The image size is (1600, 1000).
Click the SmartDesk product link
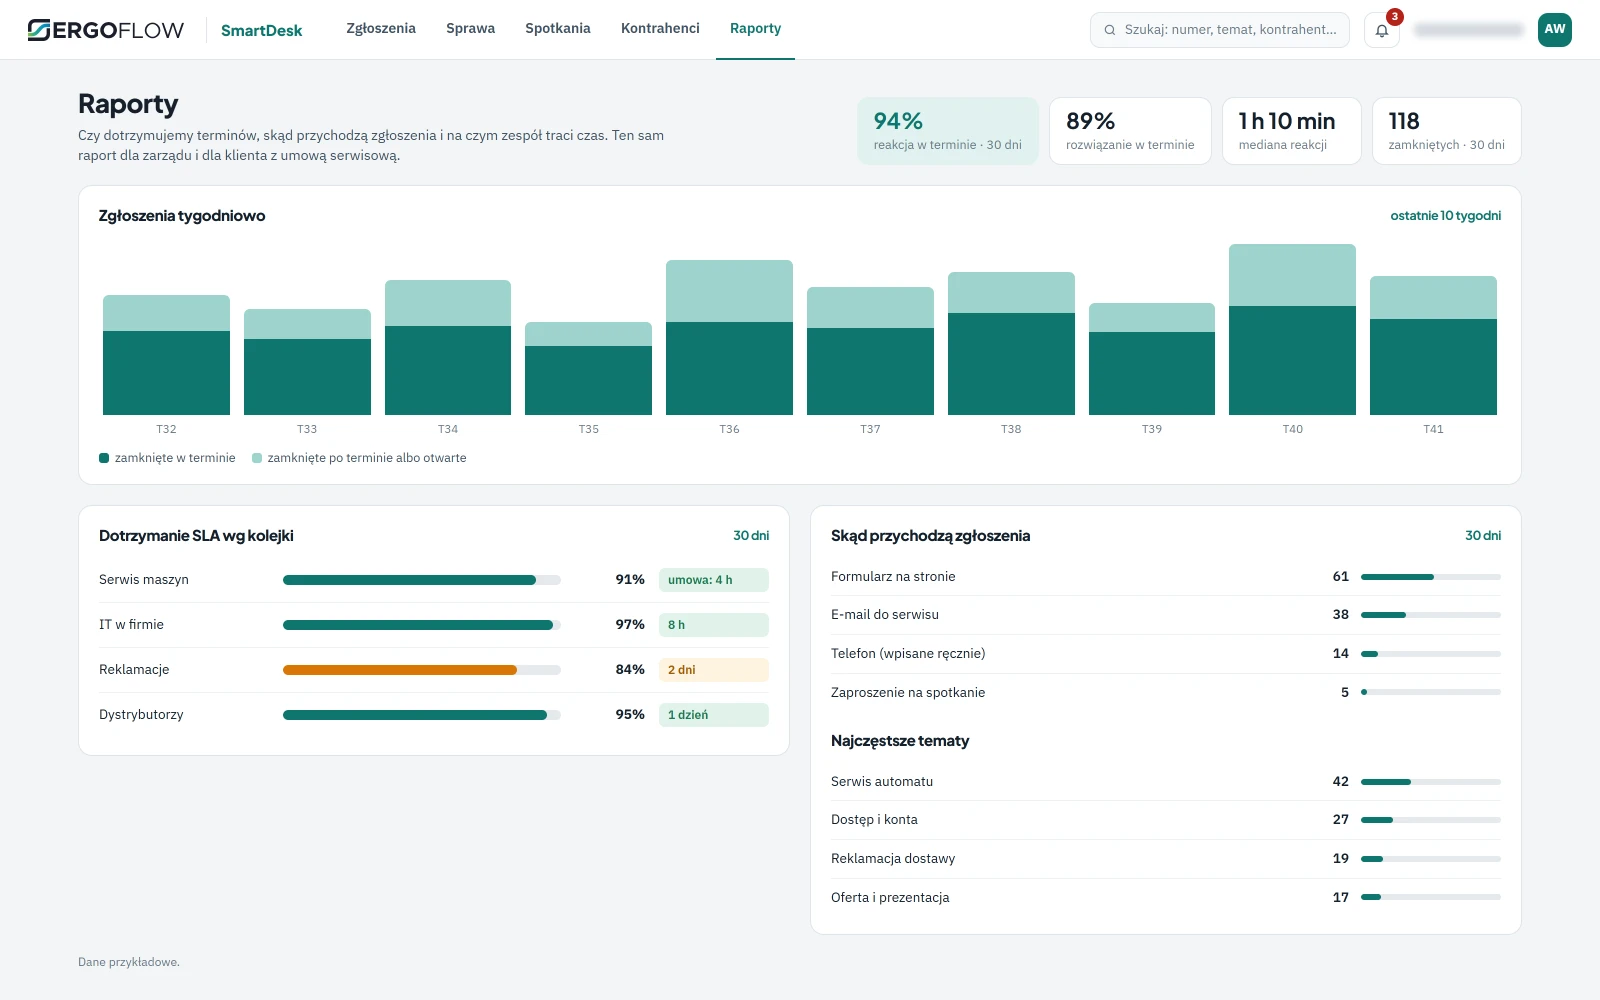[261, 30]
